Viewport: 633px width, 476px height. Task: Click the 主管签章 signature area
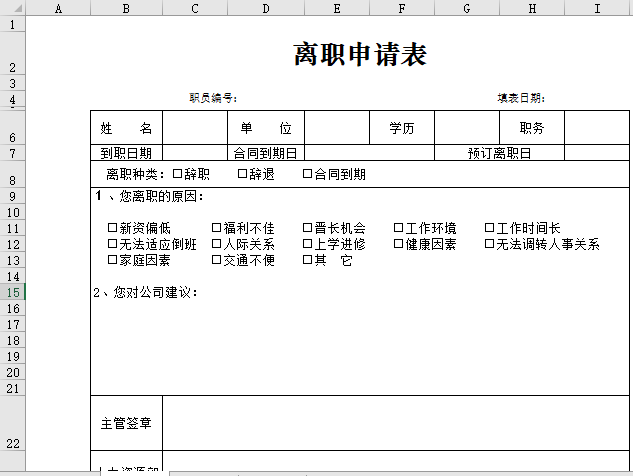click(396, 423)
